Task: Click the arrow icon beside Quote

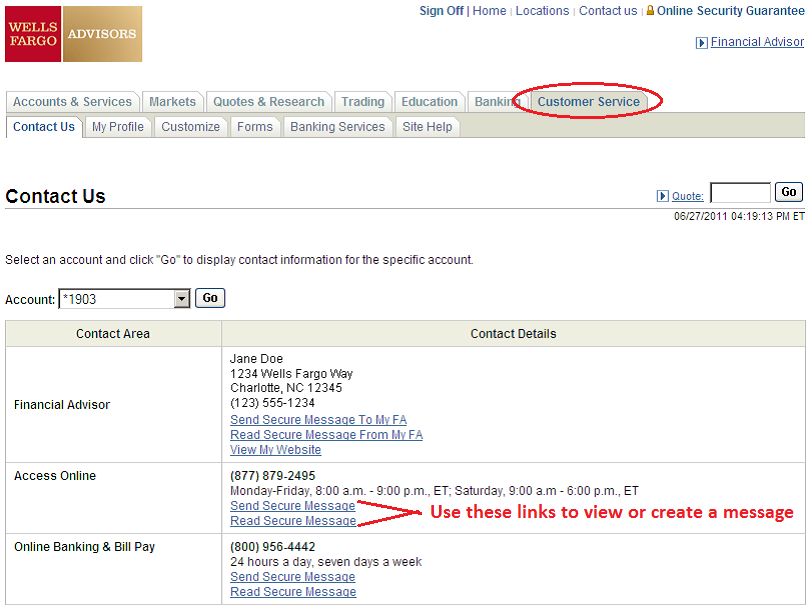Action: [x=662, y=196]
